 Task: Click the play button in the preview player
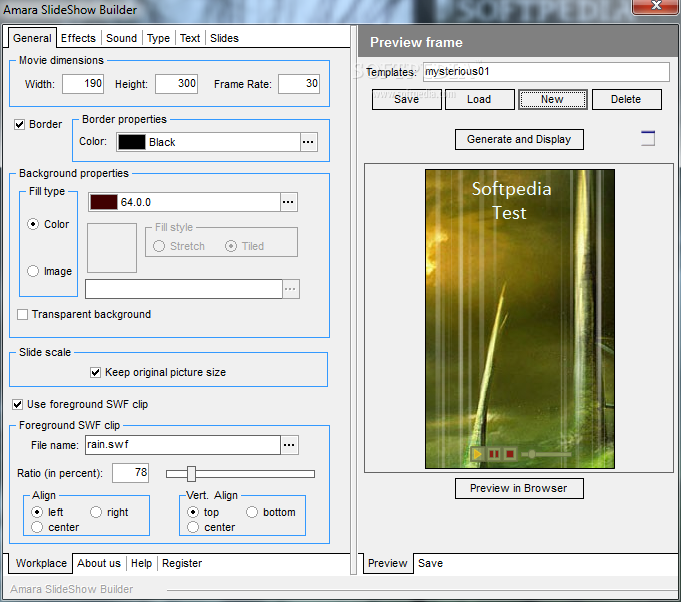pyautogui.click(x=477, y=454)
